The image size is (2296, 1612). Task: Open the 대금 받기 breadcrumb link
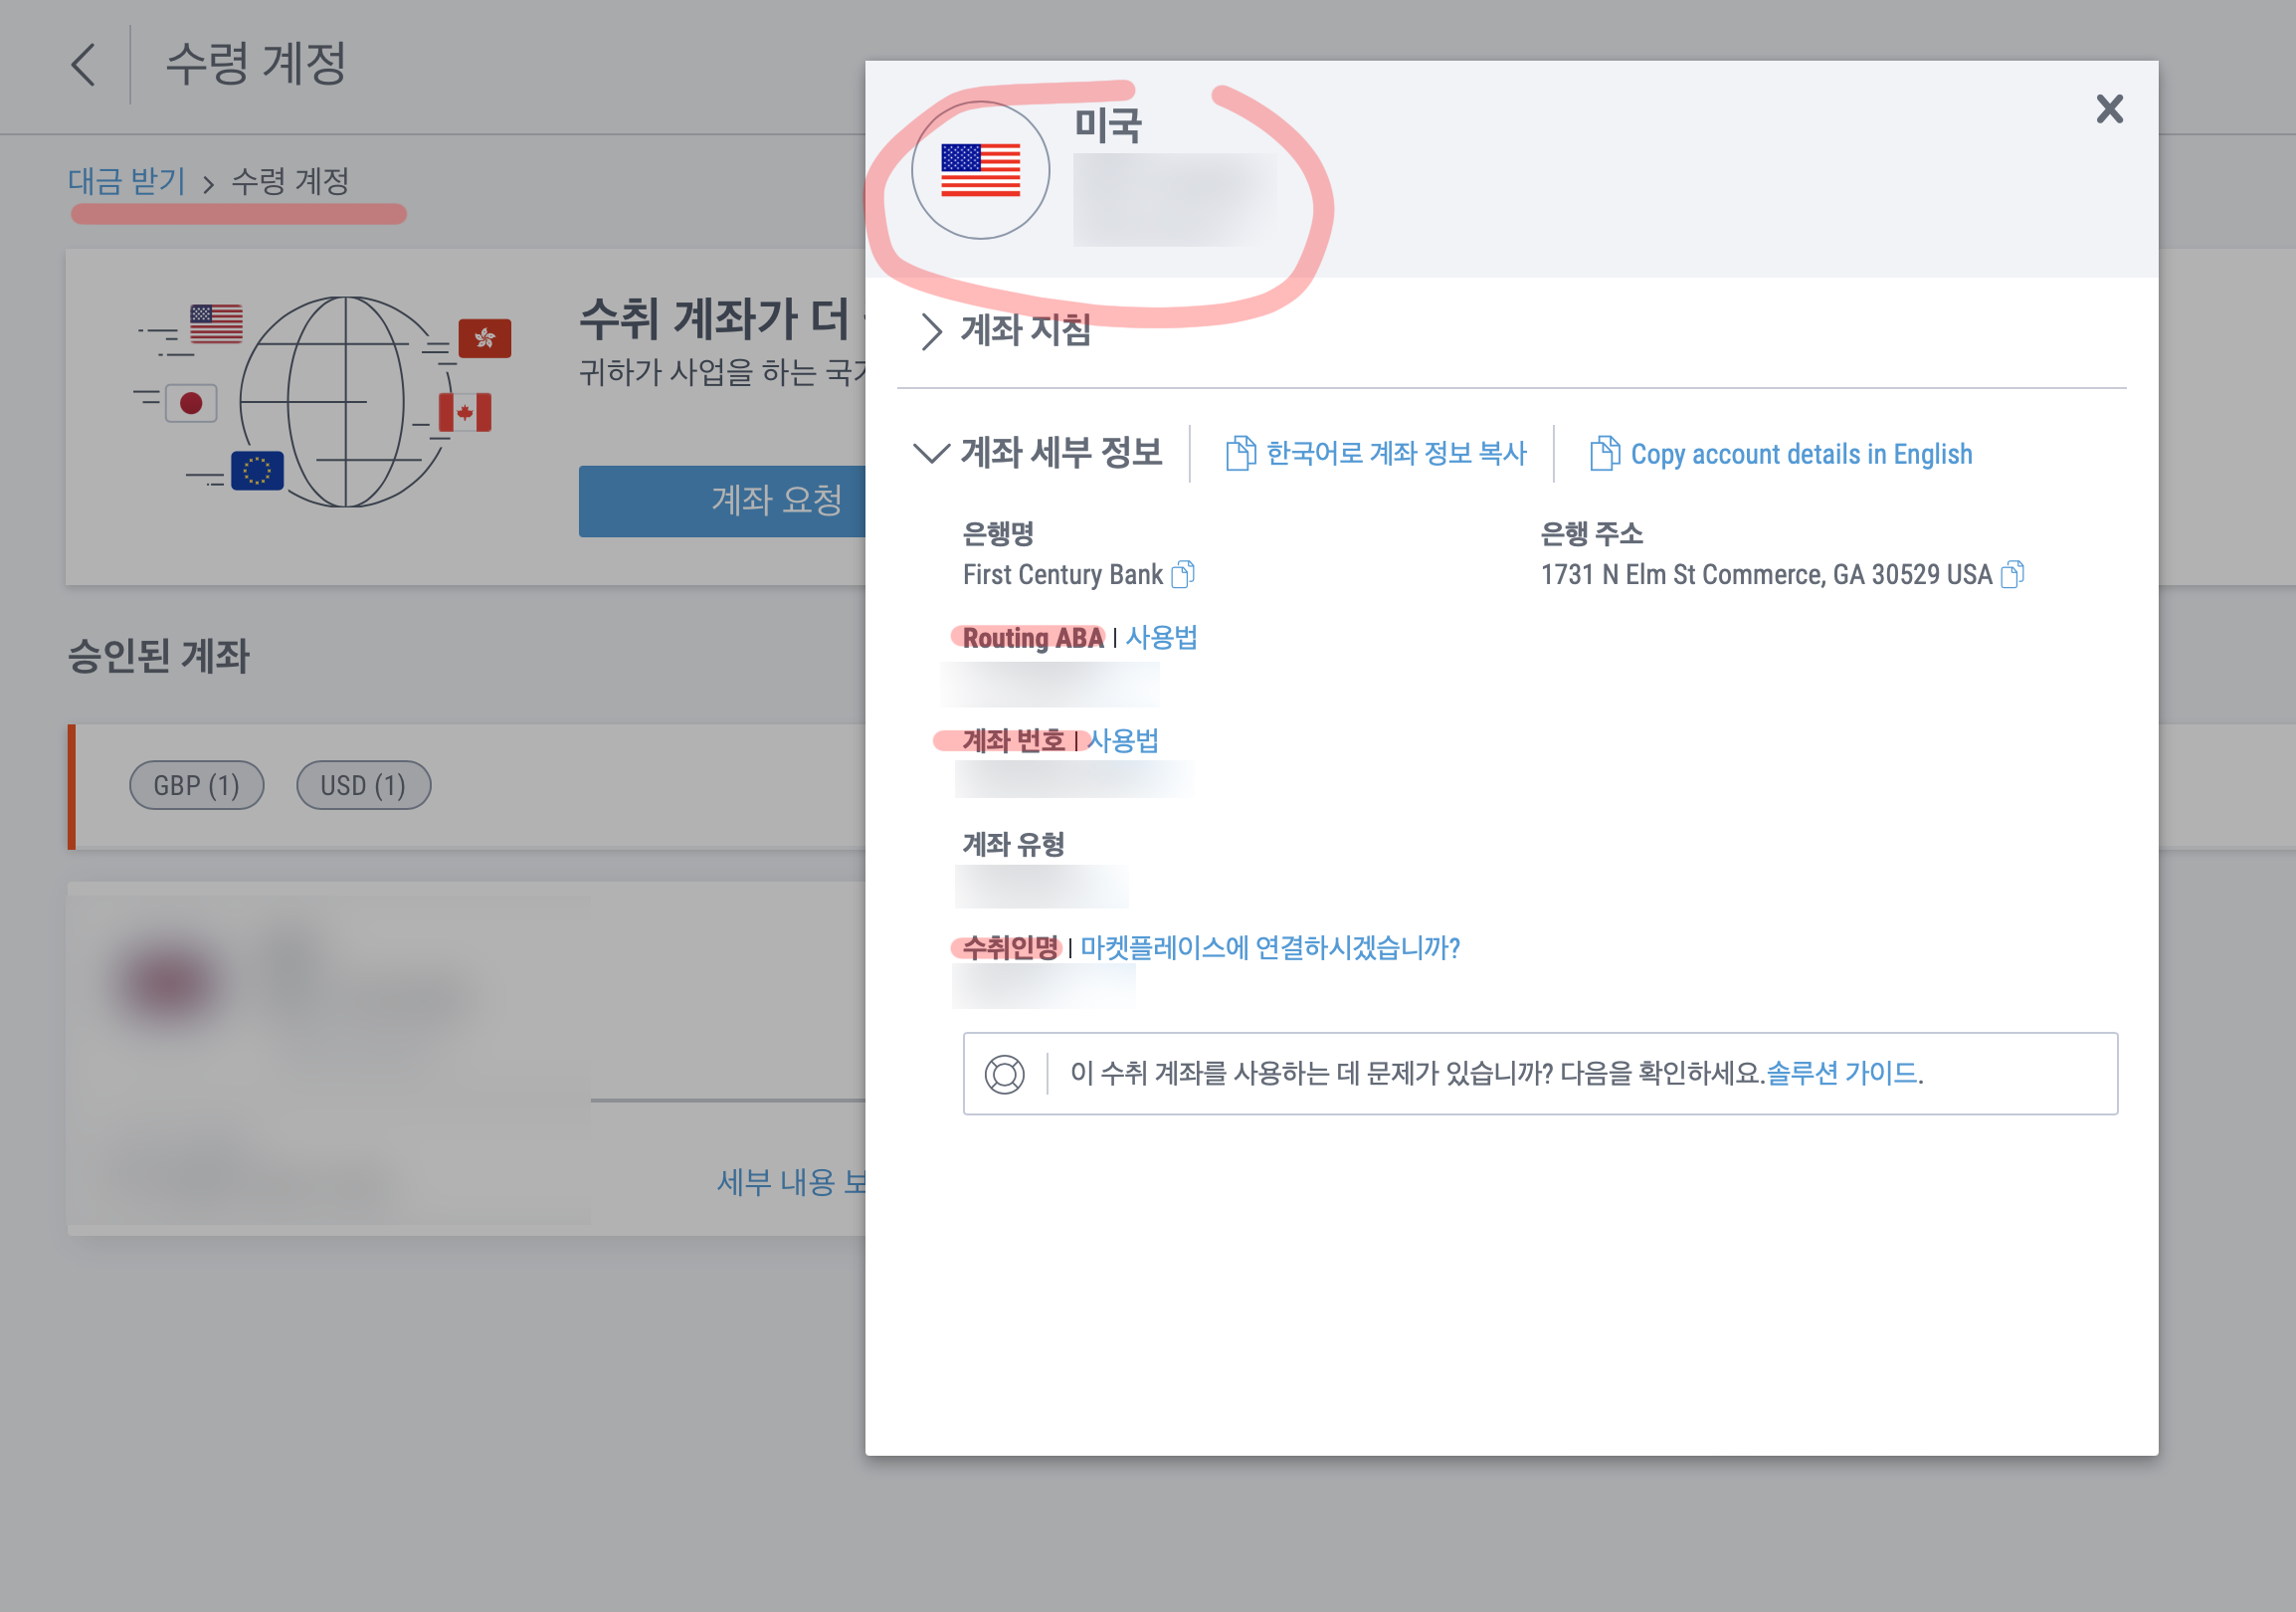click(127, 182)
